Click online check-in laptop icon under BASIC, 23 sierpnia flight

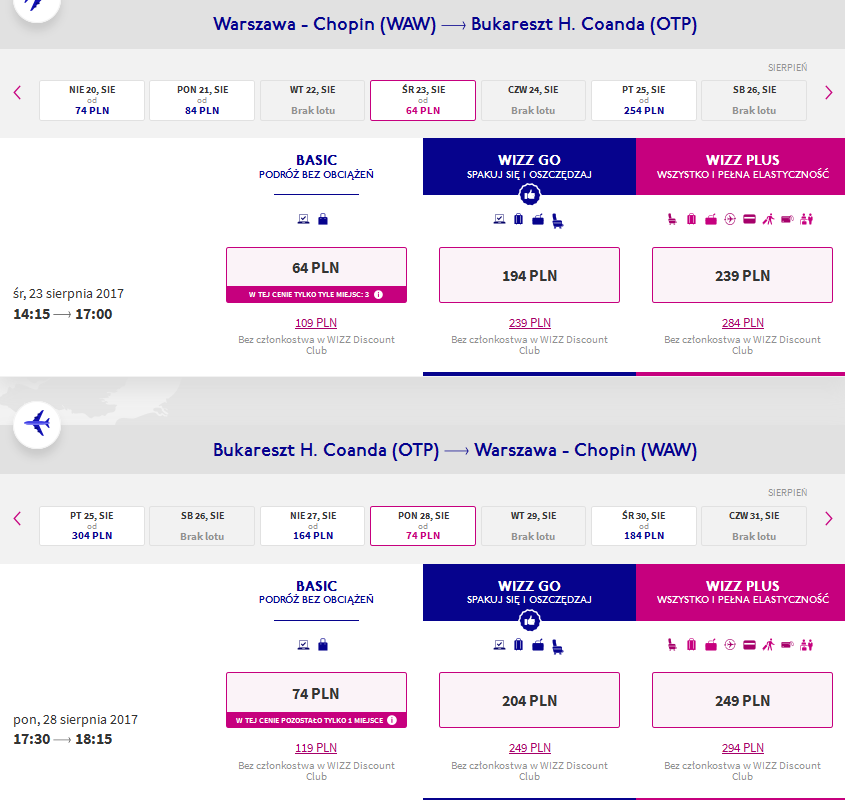pos(303,219)
